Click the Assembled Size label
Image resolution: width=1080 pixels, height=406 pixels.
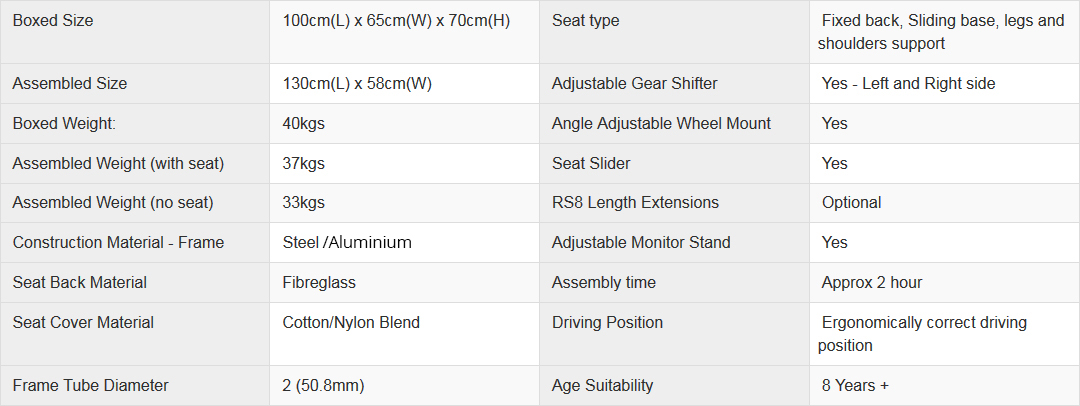click(x=70, y=83)
